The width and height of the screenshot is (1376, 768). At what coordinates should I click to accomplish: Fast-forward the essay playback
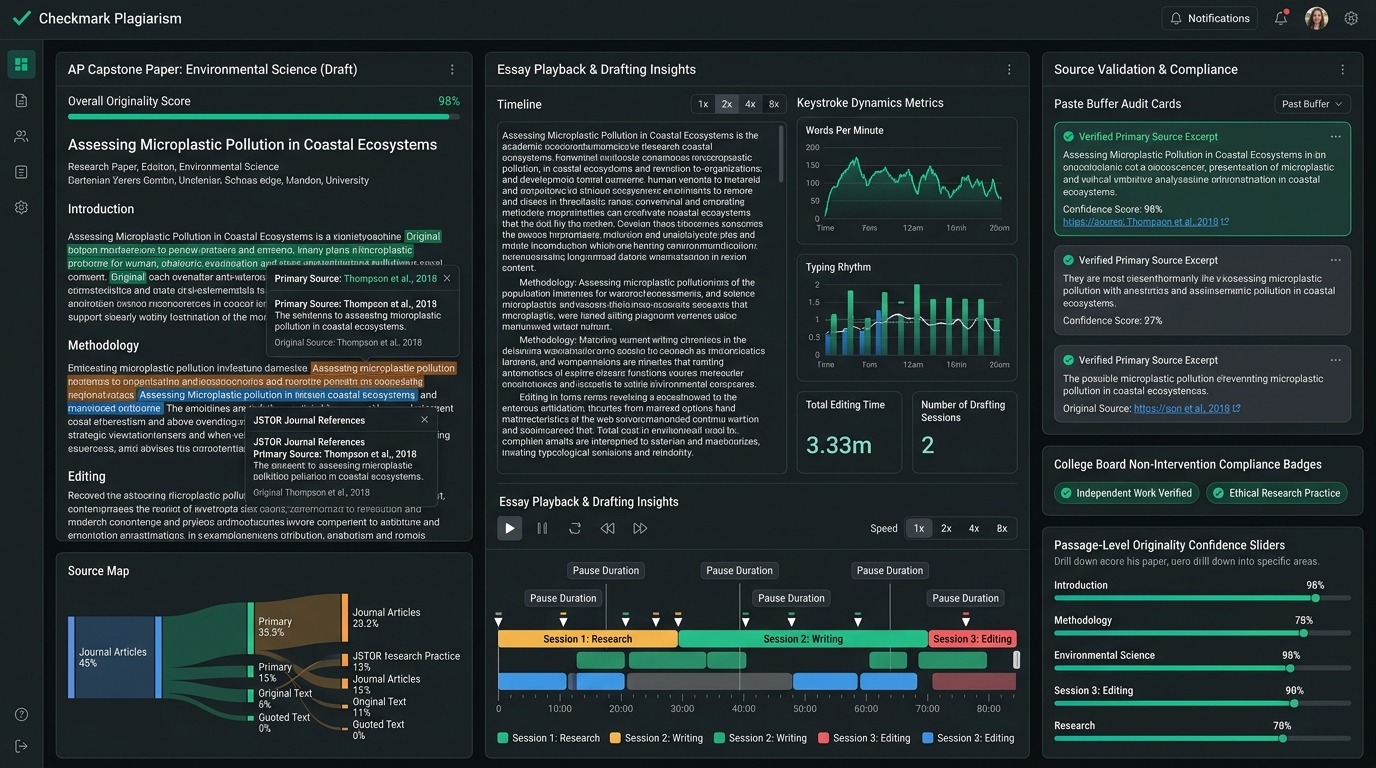pyautogui.click(x=640, y=528)
